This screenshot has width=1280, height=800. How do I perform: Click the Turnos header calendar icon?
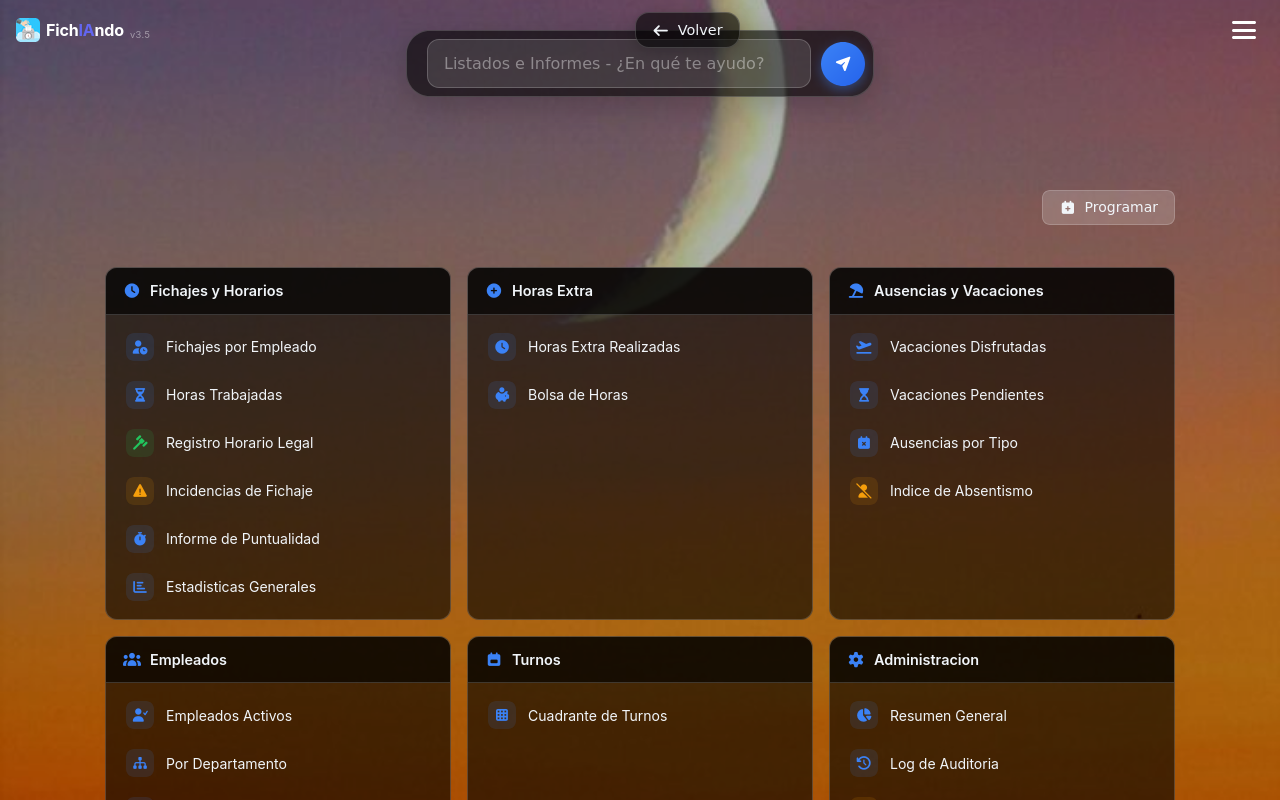point(494,660)
